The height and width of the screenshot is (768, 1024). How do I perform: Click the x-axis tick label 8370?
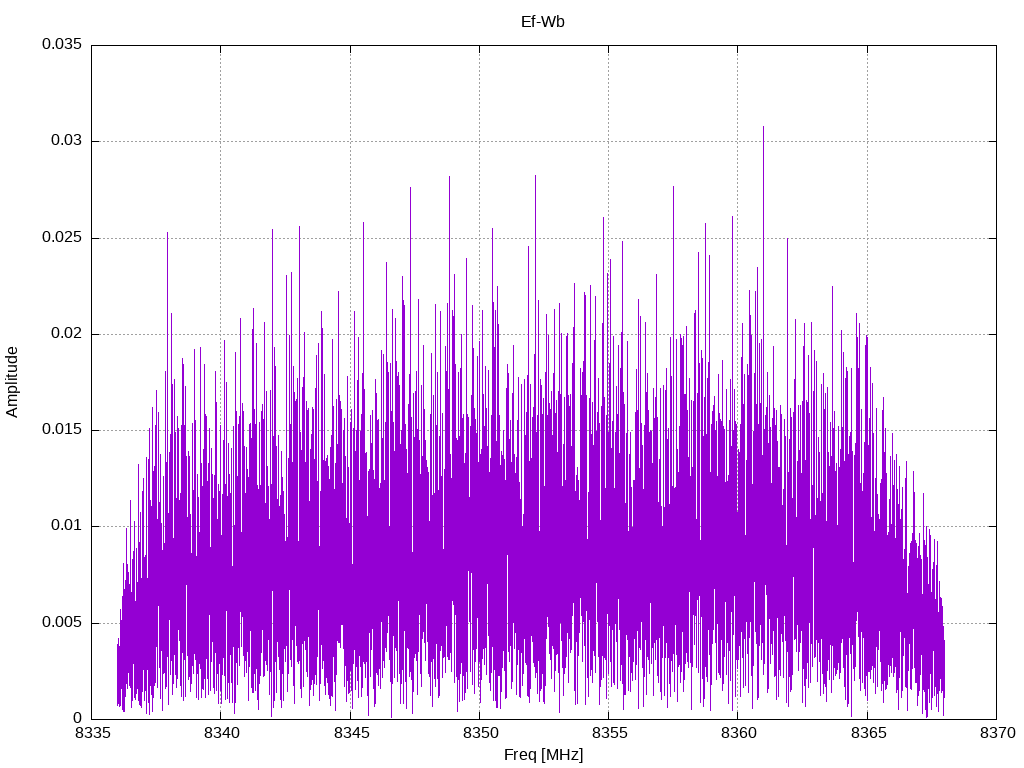point(997,733)
